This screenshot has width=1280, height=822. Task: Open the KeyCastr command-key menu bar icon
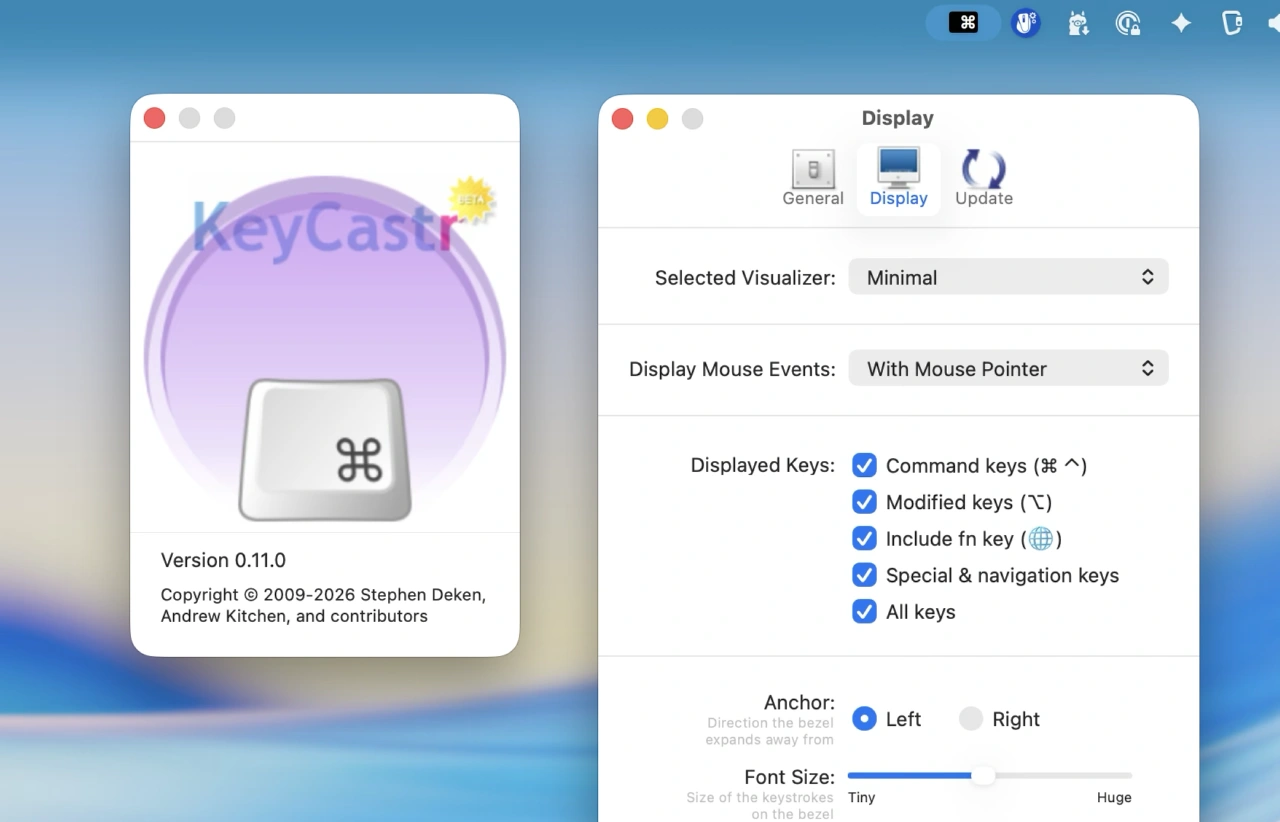tap(963, 22)
